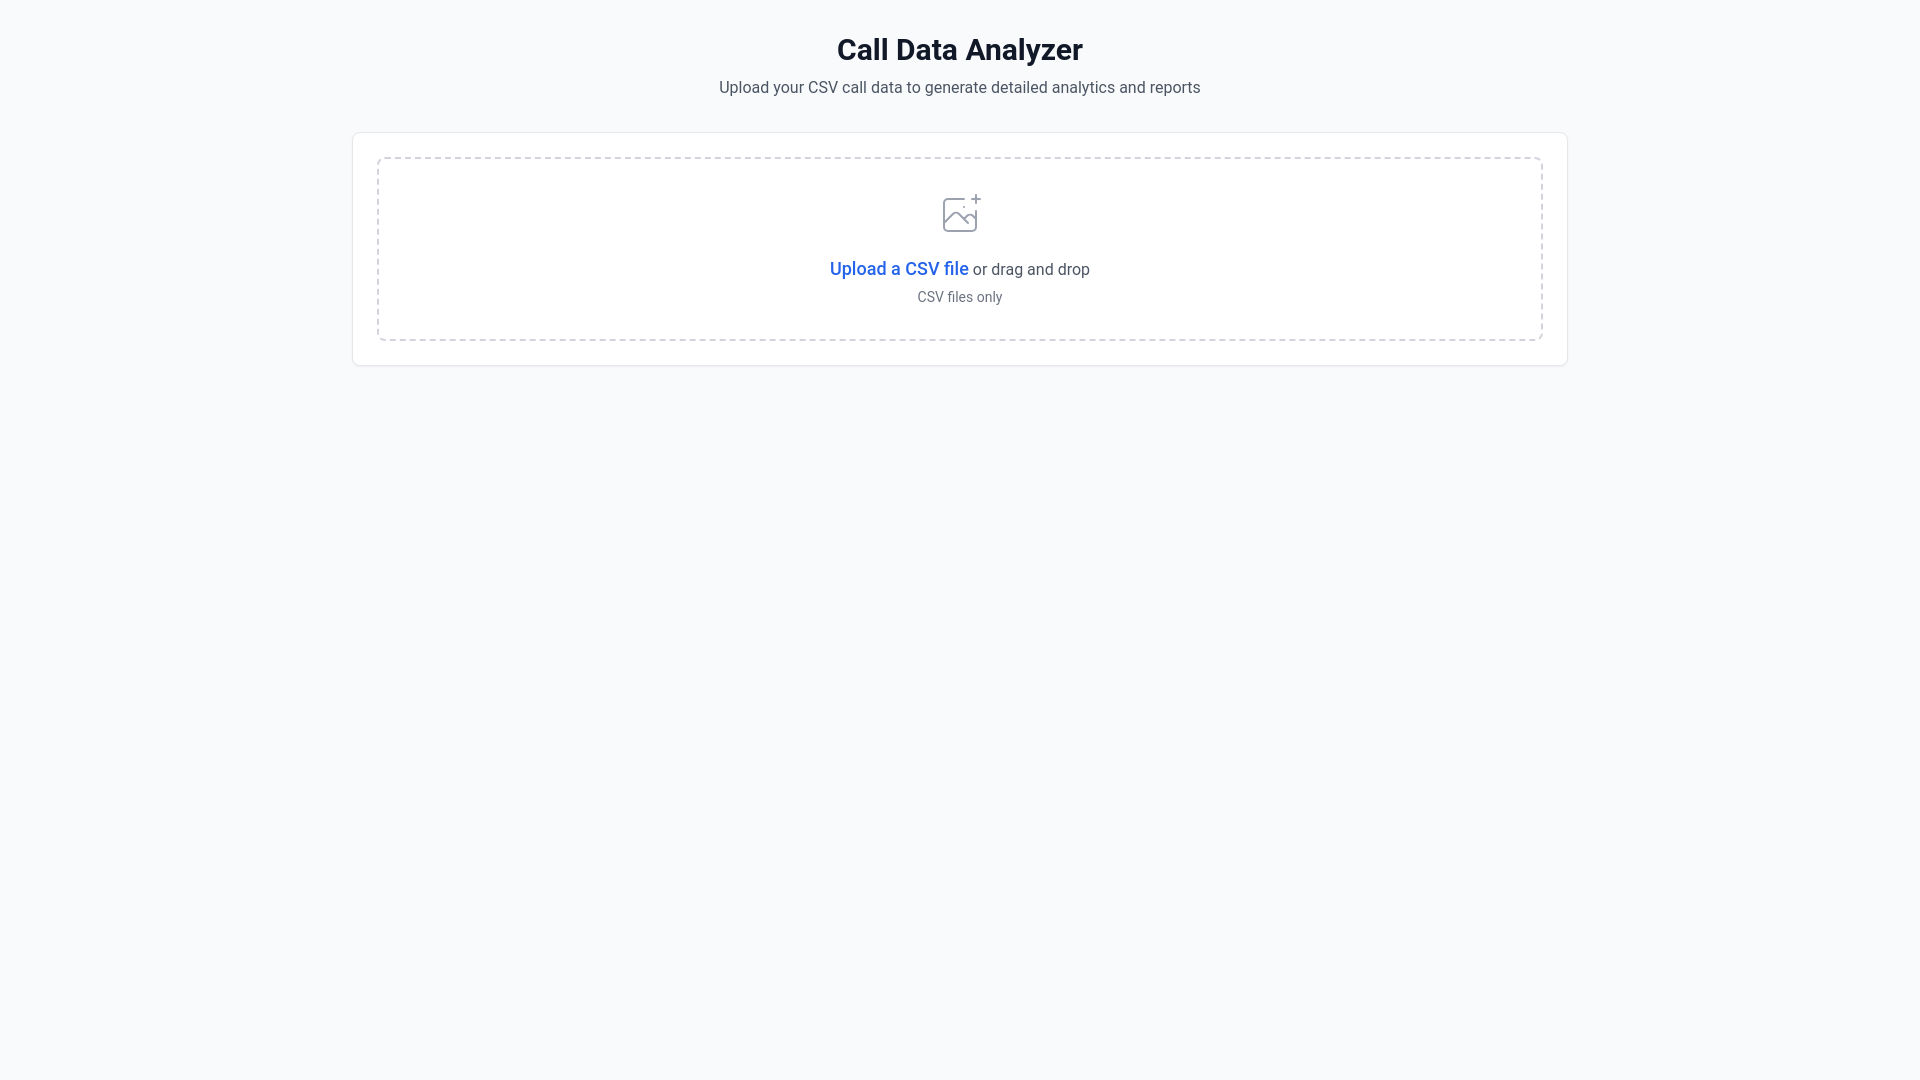Click the white card surrounding the dropzone

(365, 250)
